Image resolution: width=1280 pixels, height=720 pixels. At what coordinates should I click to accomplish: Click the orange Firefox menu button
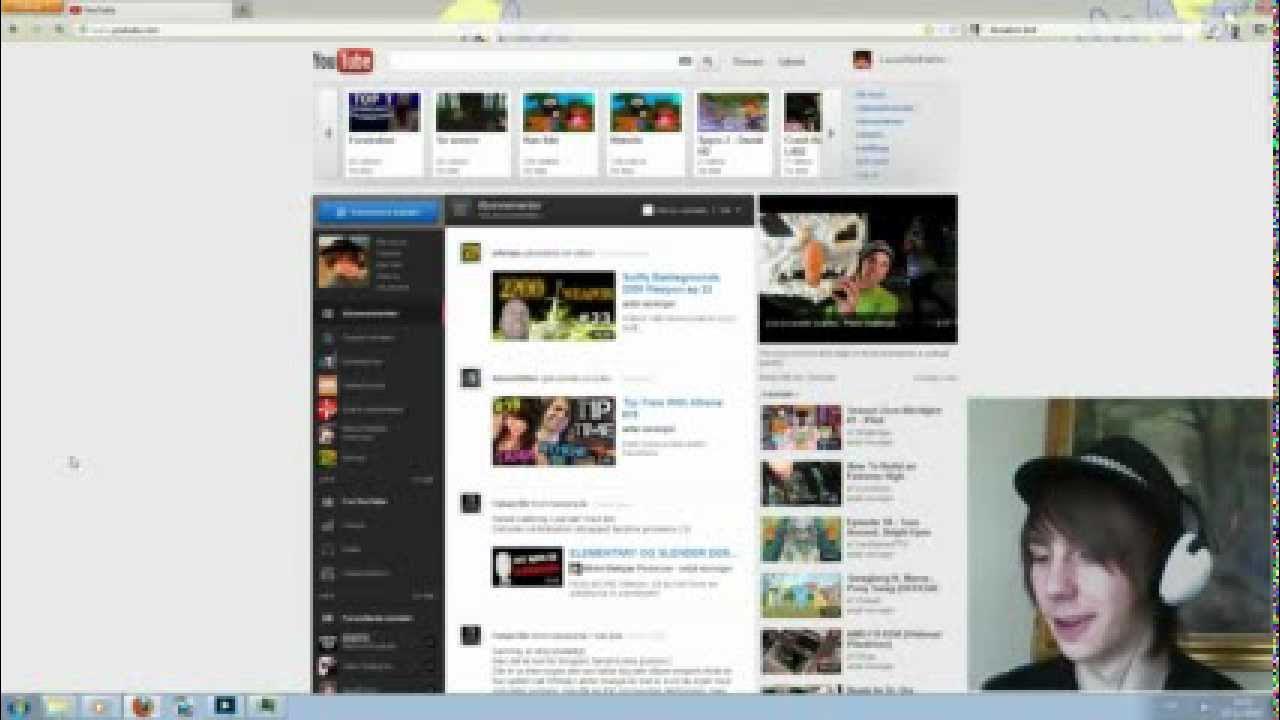tap(30, 8)
